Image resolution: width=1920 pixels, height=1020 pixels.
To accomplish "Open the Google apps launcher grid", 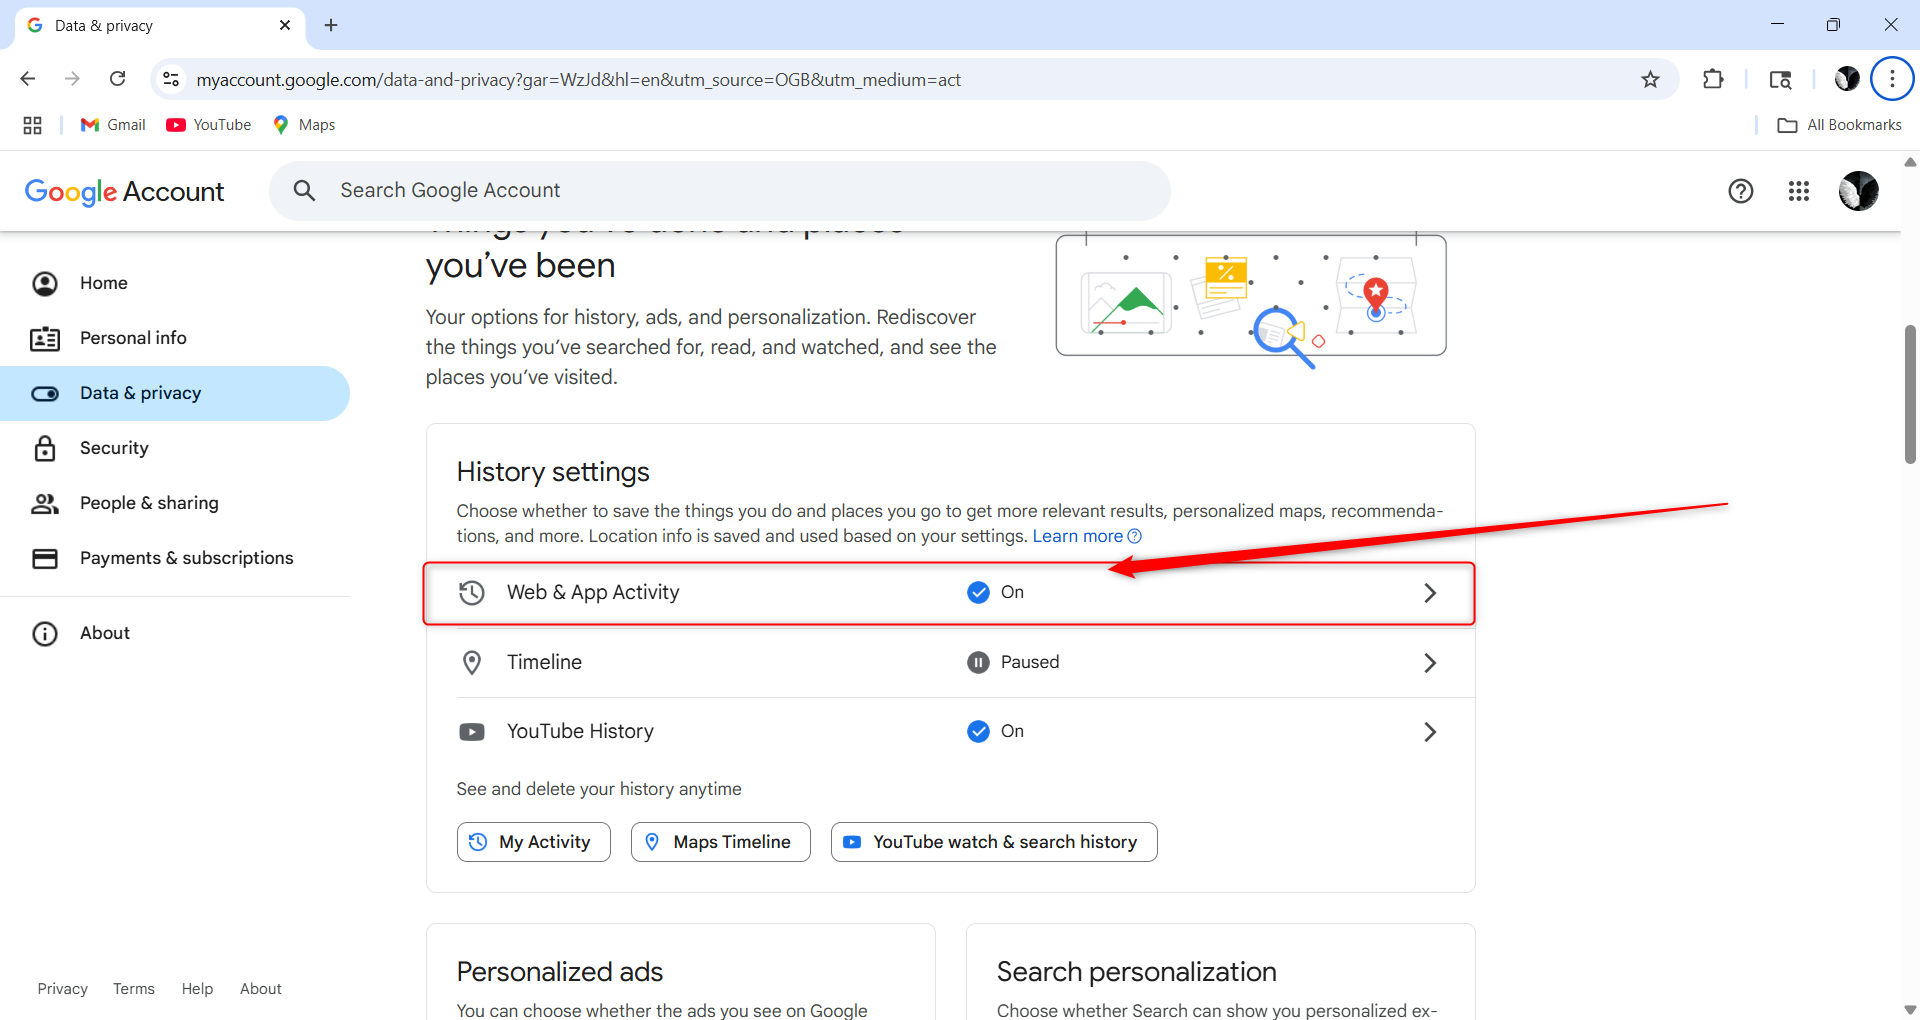I will (1799, 191).
